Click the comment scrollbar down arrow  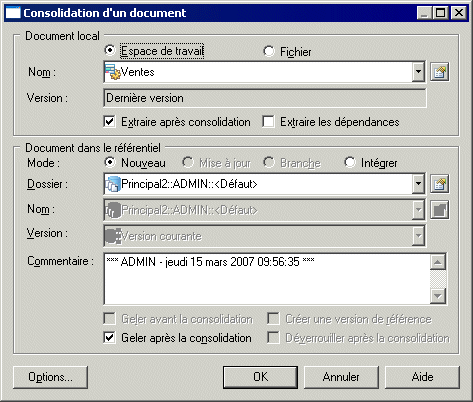coord(438,296)
